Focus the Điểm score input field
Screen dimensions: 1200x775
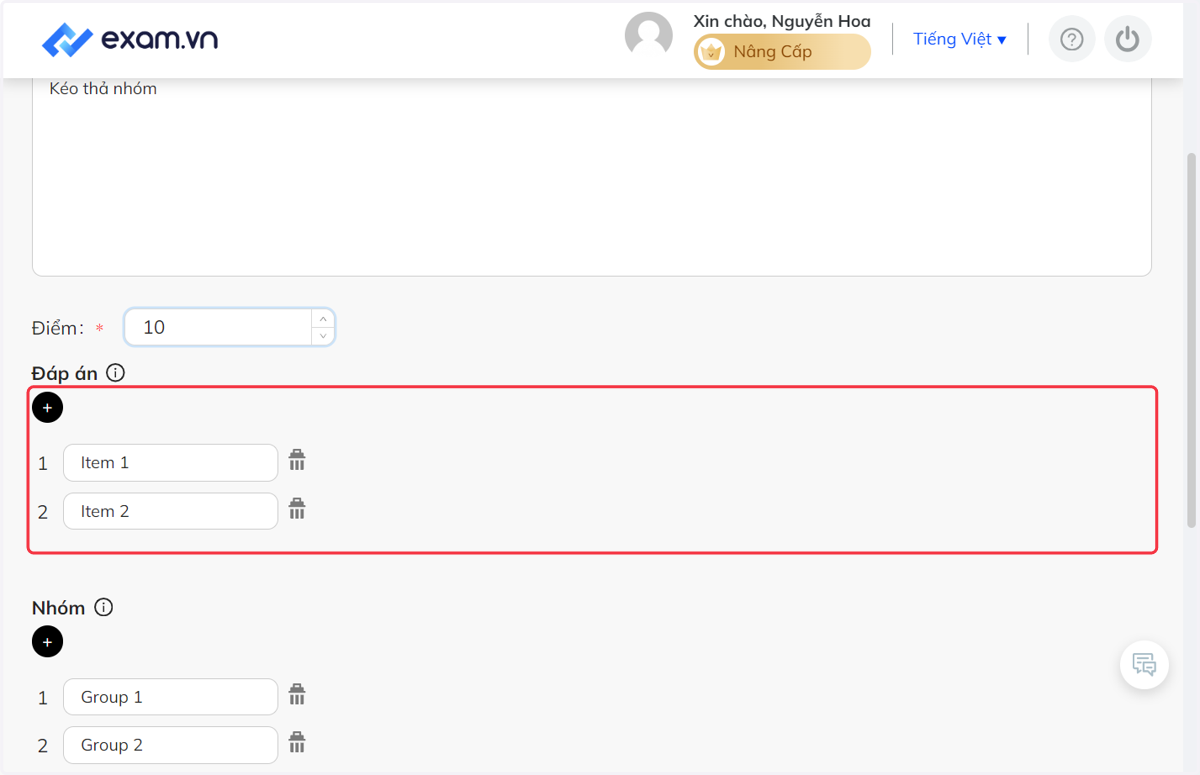pyautogui.click(x=218, y=327)
